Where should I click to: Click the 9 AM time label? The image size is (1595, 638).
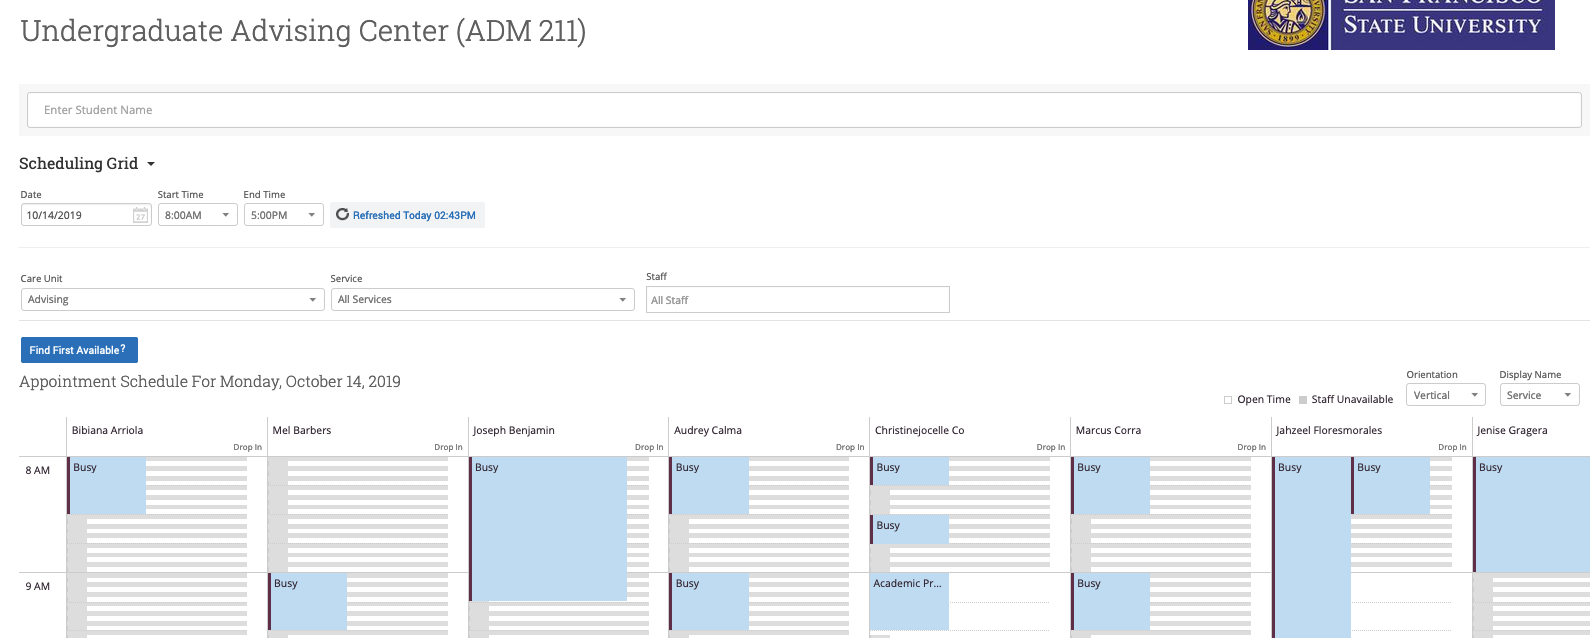click(38, 587)
